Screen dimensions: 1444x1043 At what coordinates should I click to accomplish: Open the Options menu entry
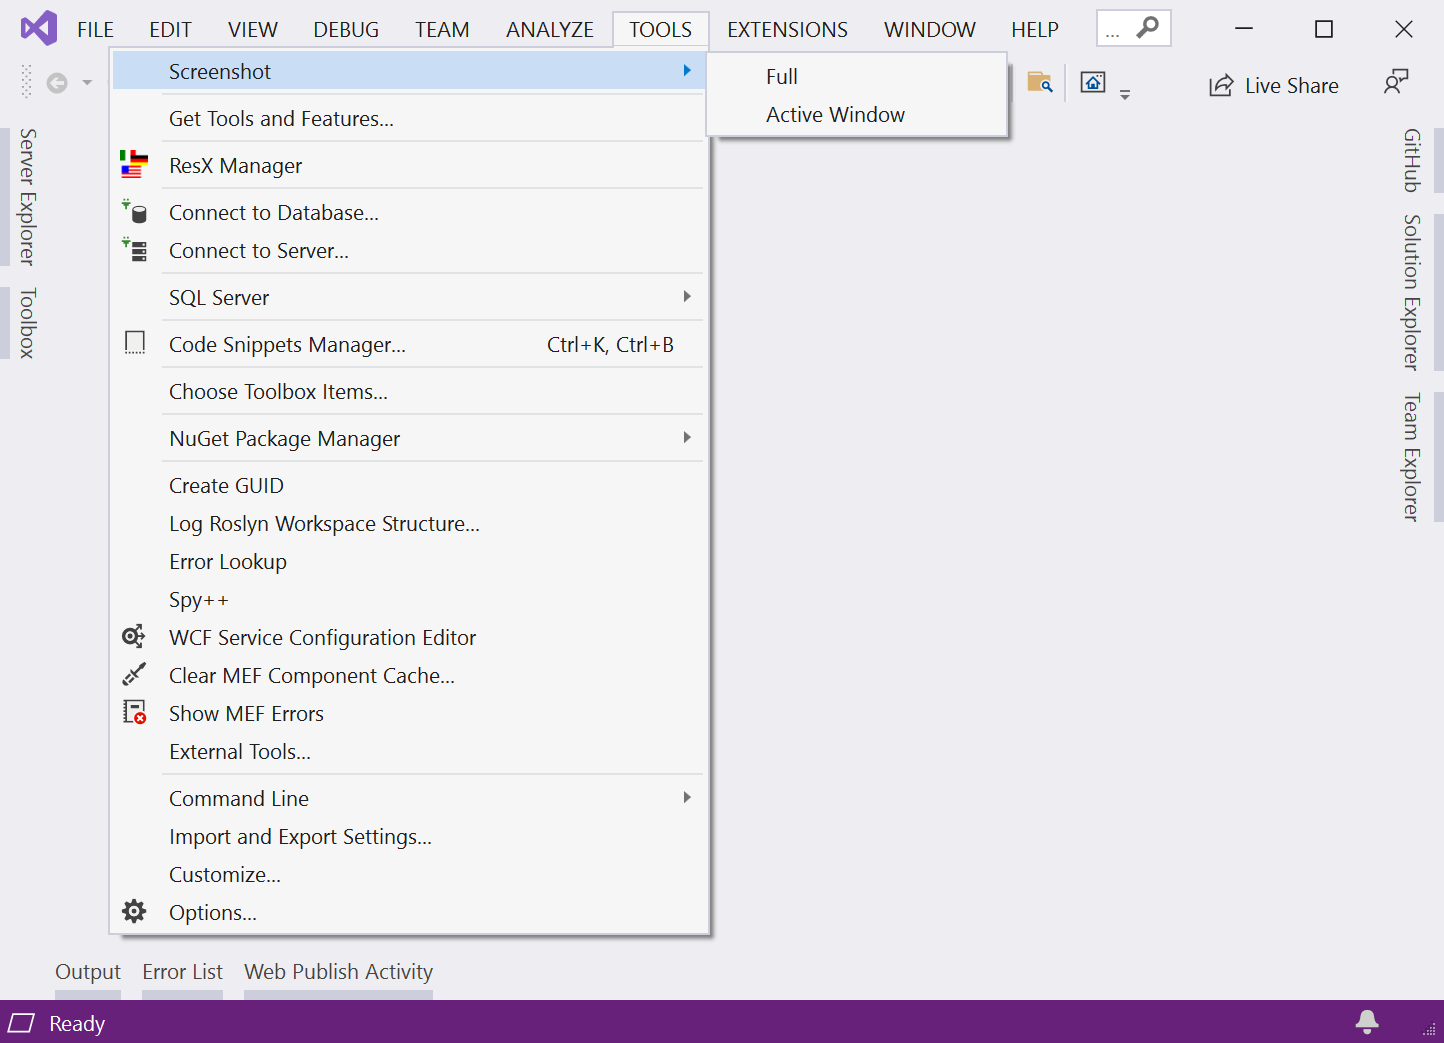pos(408,912)
